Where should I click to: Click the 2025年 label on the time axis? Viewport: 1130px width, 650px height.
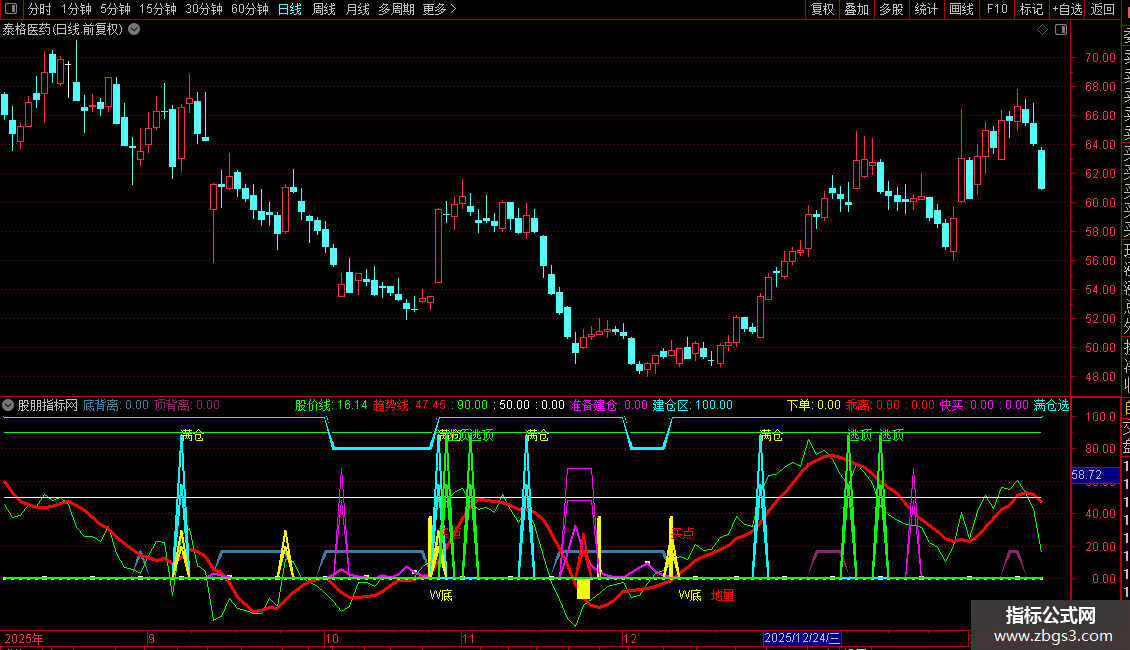click(x=24, y=638)
